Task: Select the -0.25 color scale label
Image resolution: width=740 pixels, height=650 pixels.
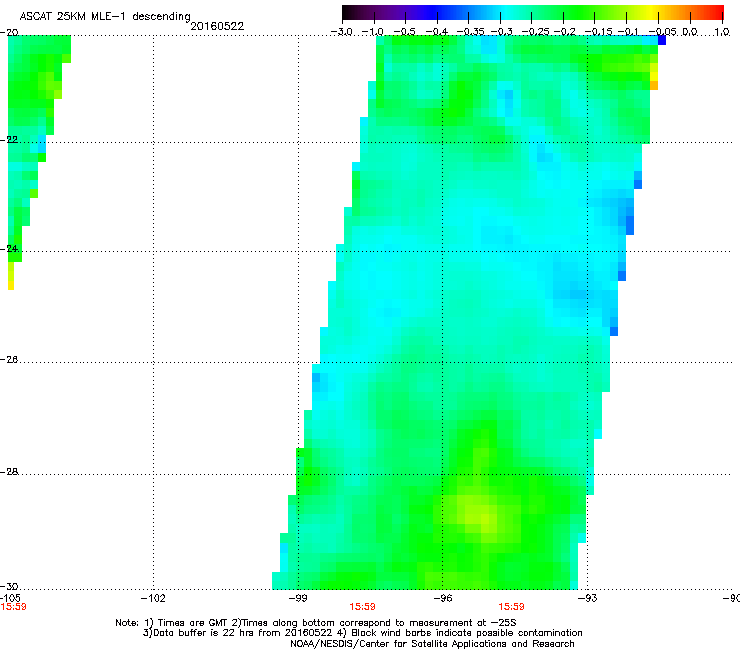Action: coord(535,32)
